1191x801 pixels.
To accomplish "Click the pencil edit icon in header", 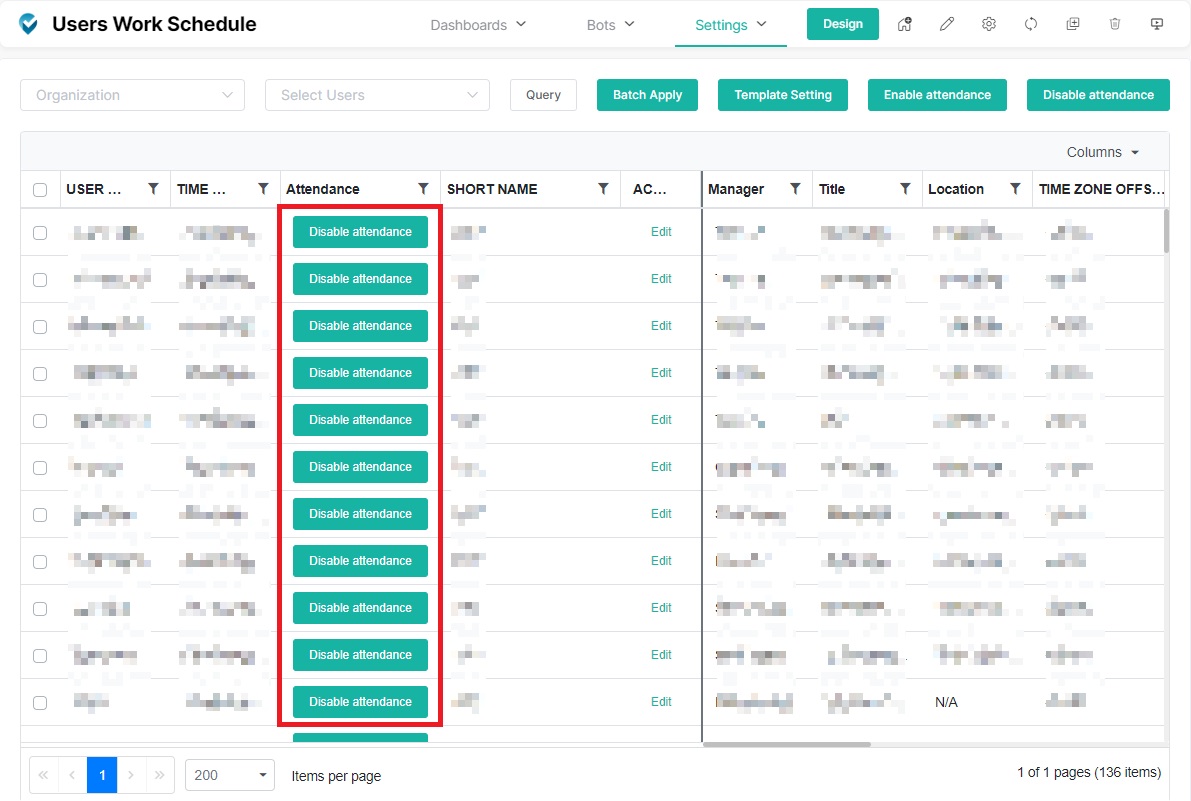I will 947,24.
